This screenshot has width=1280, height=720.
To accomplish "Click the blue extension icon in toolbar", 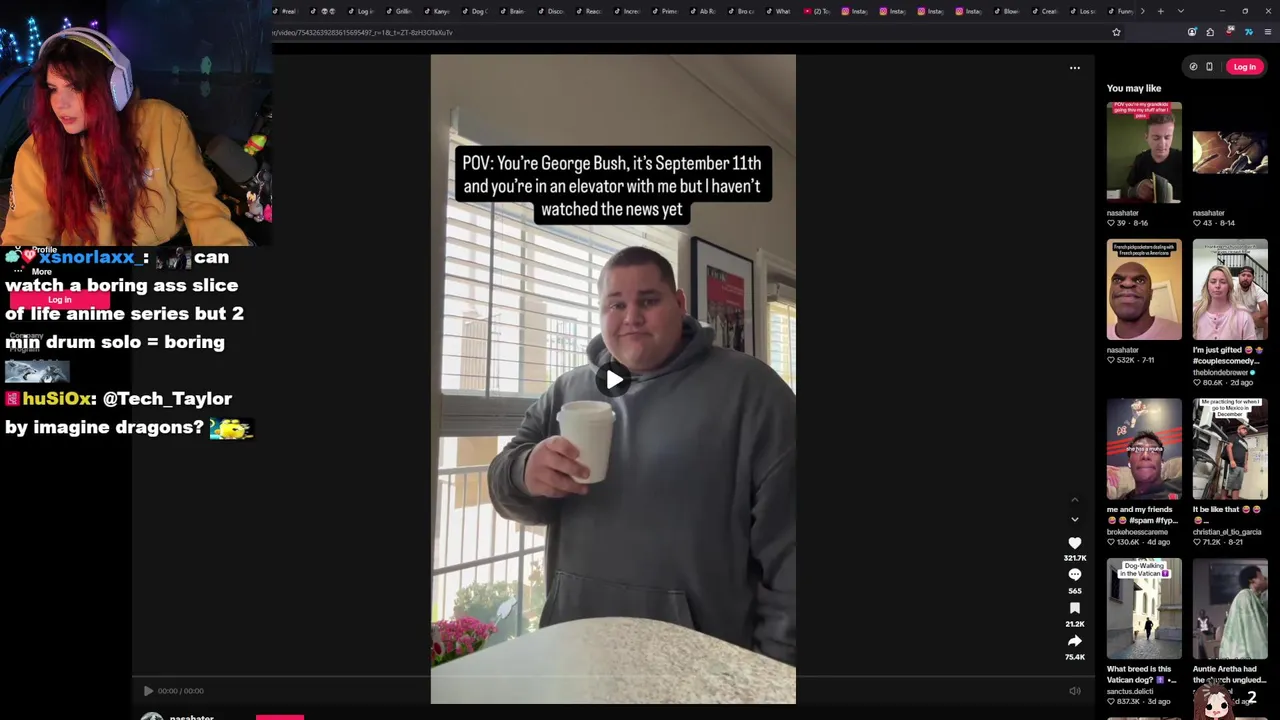I will click(x=1248, y=32).
